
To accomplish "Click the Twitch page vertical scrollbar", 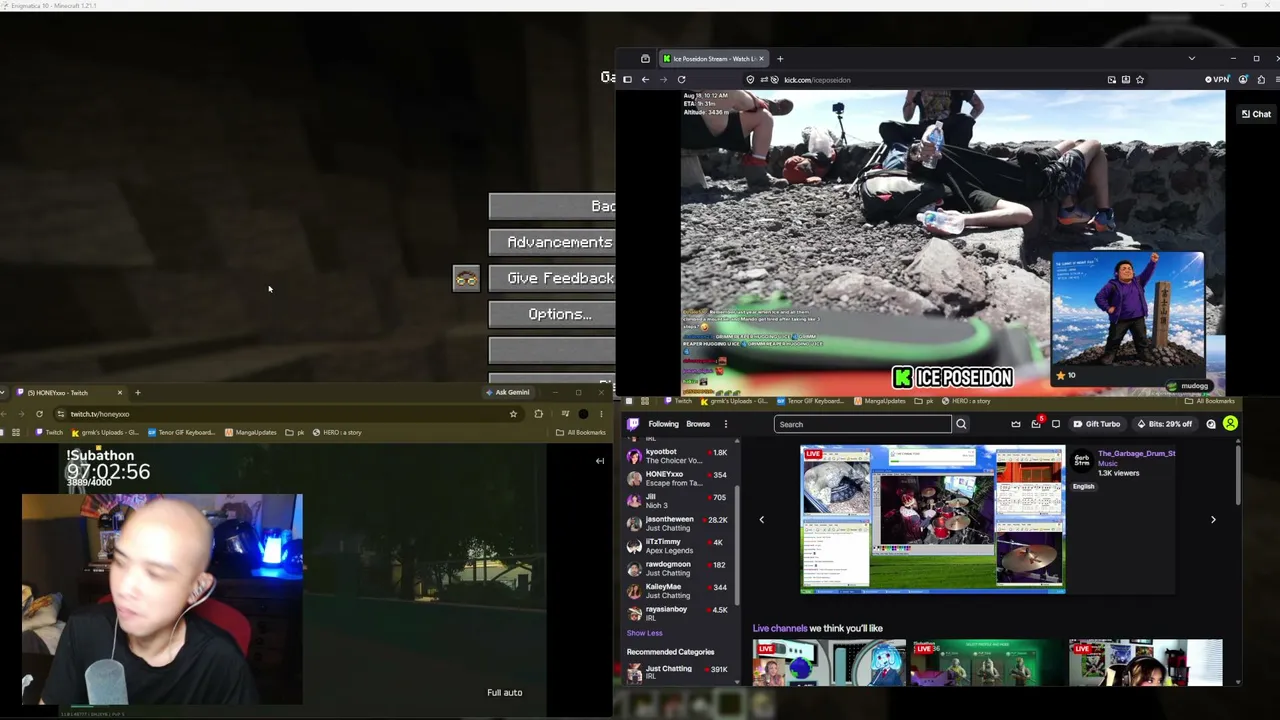I will click(1237, 475).
